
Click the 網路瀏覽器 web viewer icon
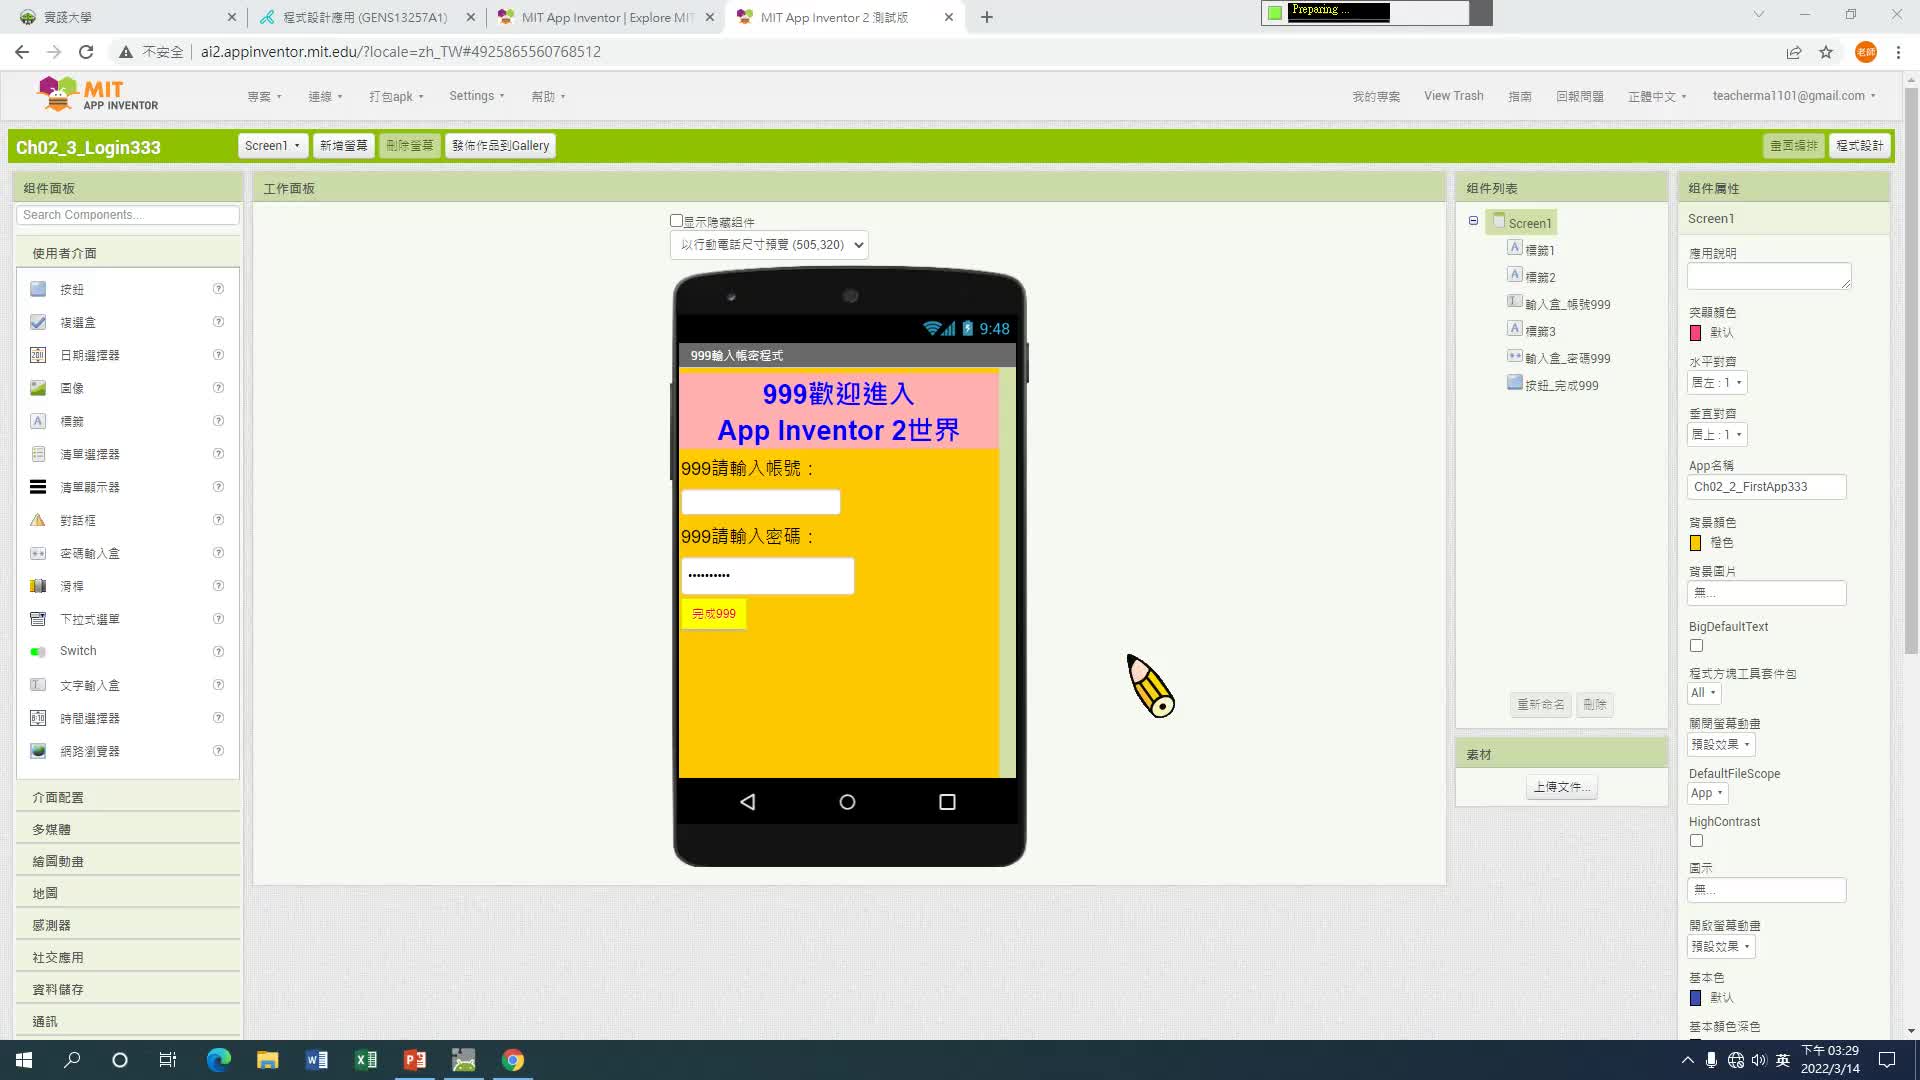(38, 751)
